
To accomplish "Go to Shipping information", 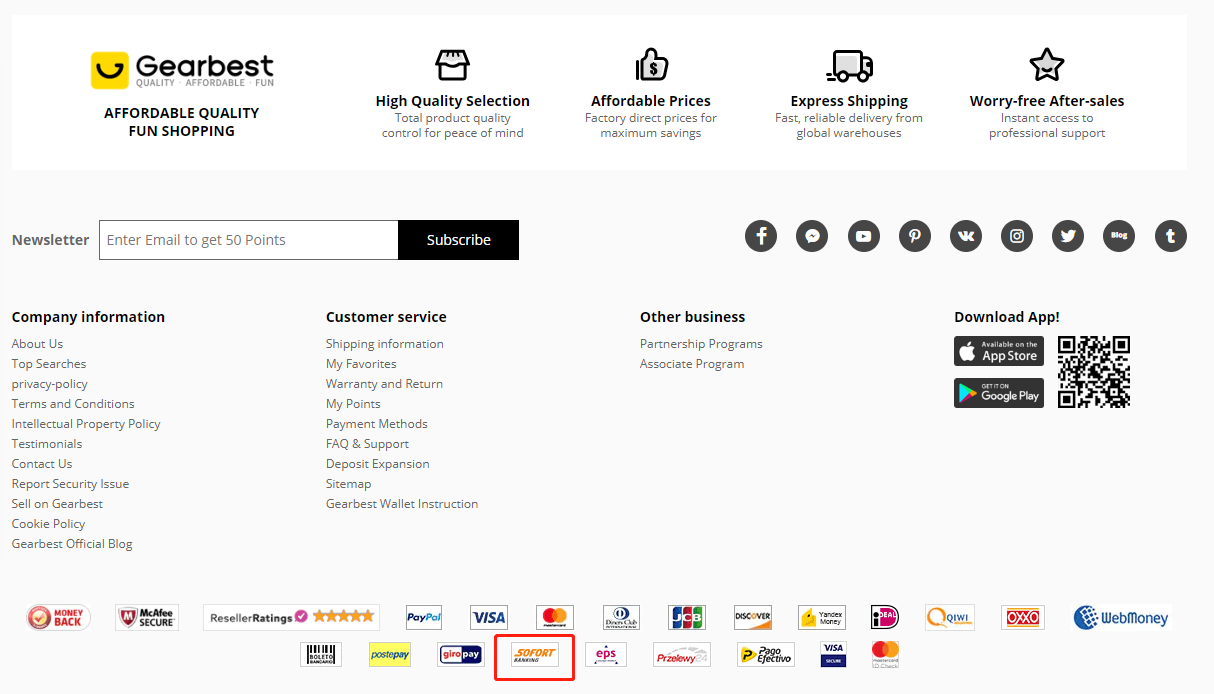I will [384, 344].
